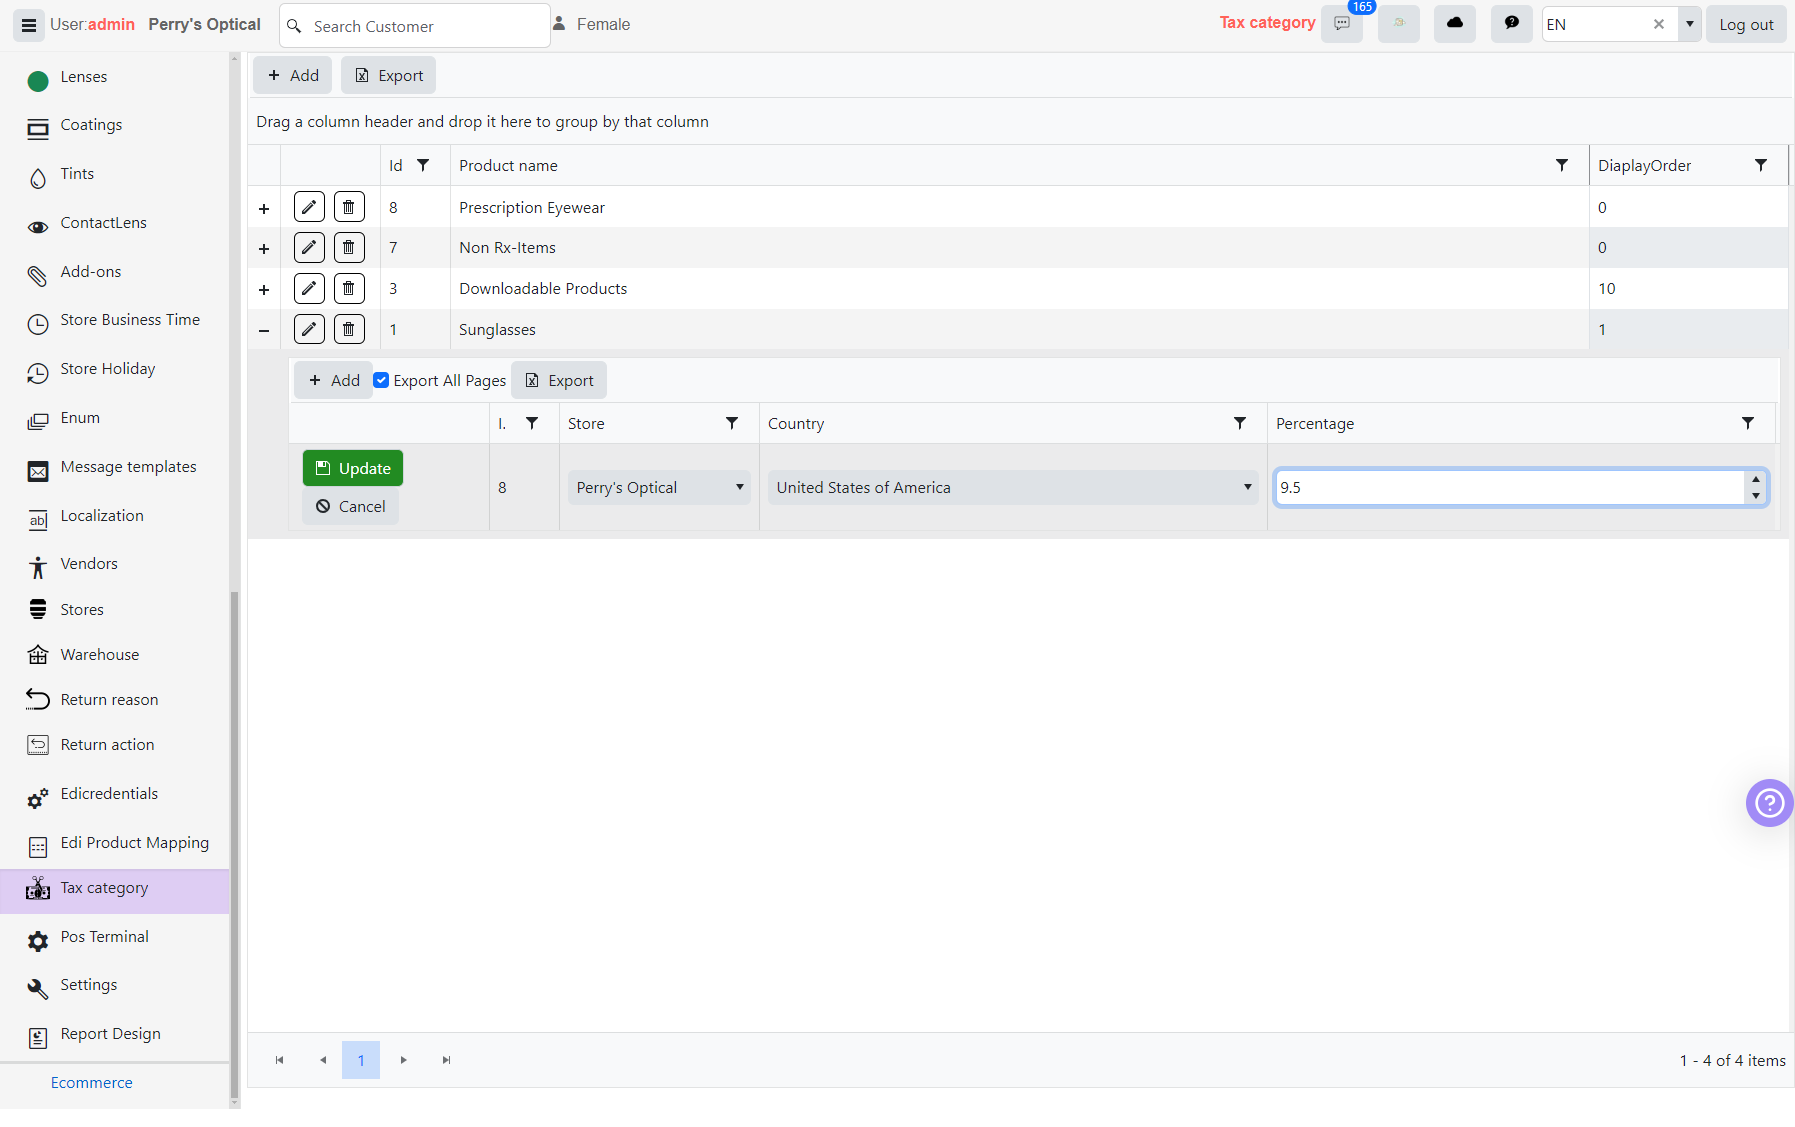Edit the Downloadable Products row
The width and height of the screenshot is (1795, 1127).
pos(309,288)
